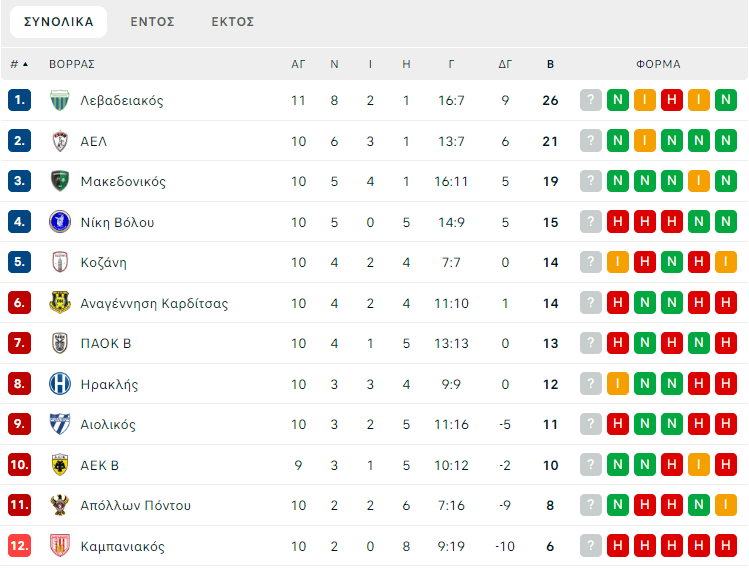Click Καμπανιακός last form result badge
749x572 pixels.
click(726, 546)
